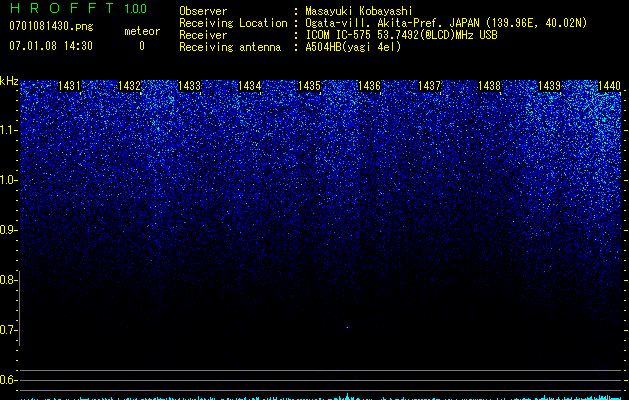Click the date stamp 07.01.08 14:30

pos(51,46)
